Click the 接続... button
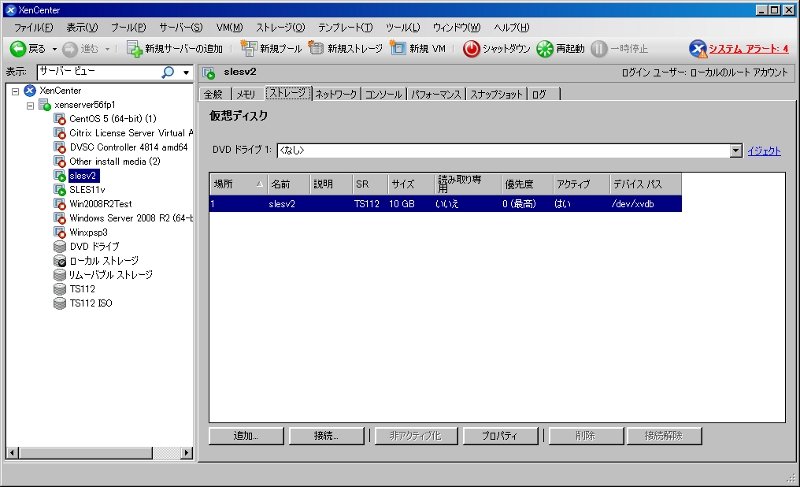Image resolution: width=800 pixels, height=487 pixels. [x=327, y=436]
